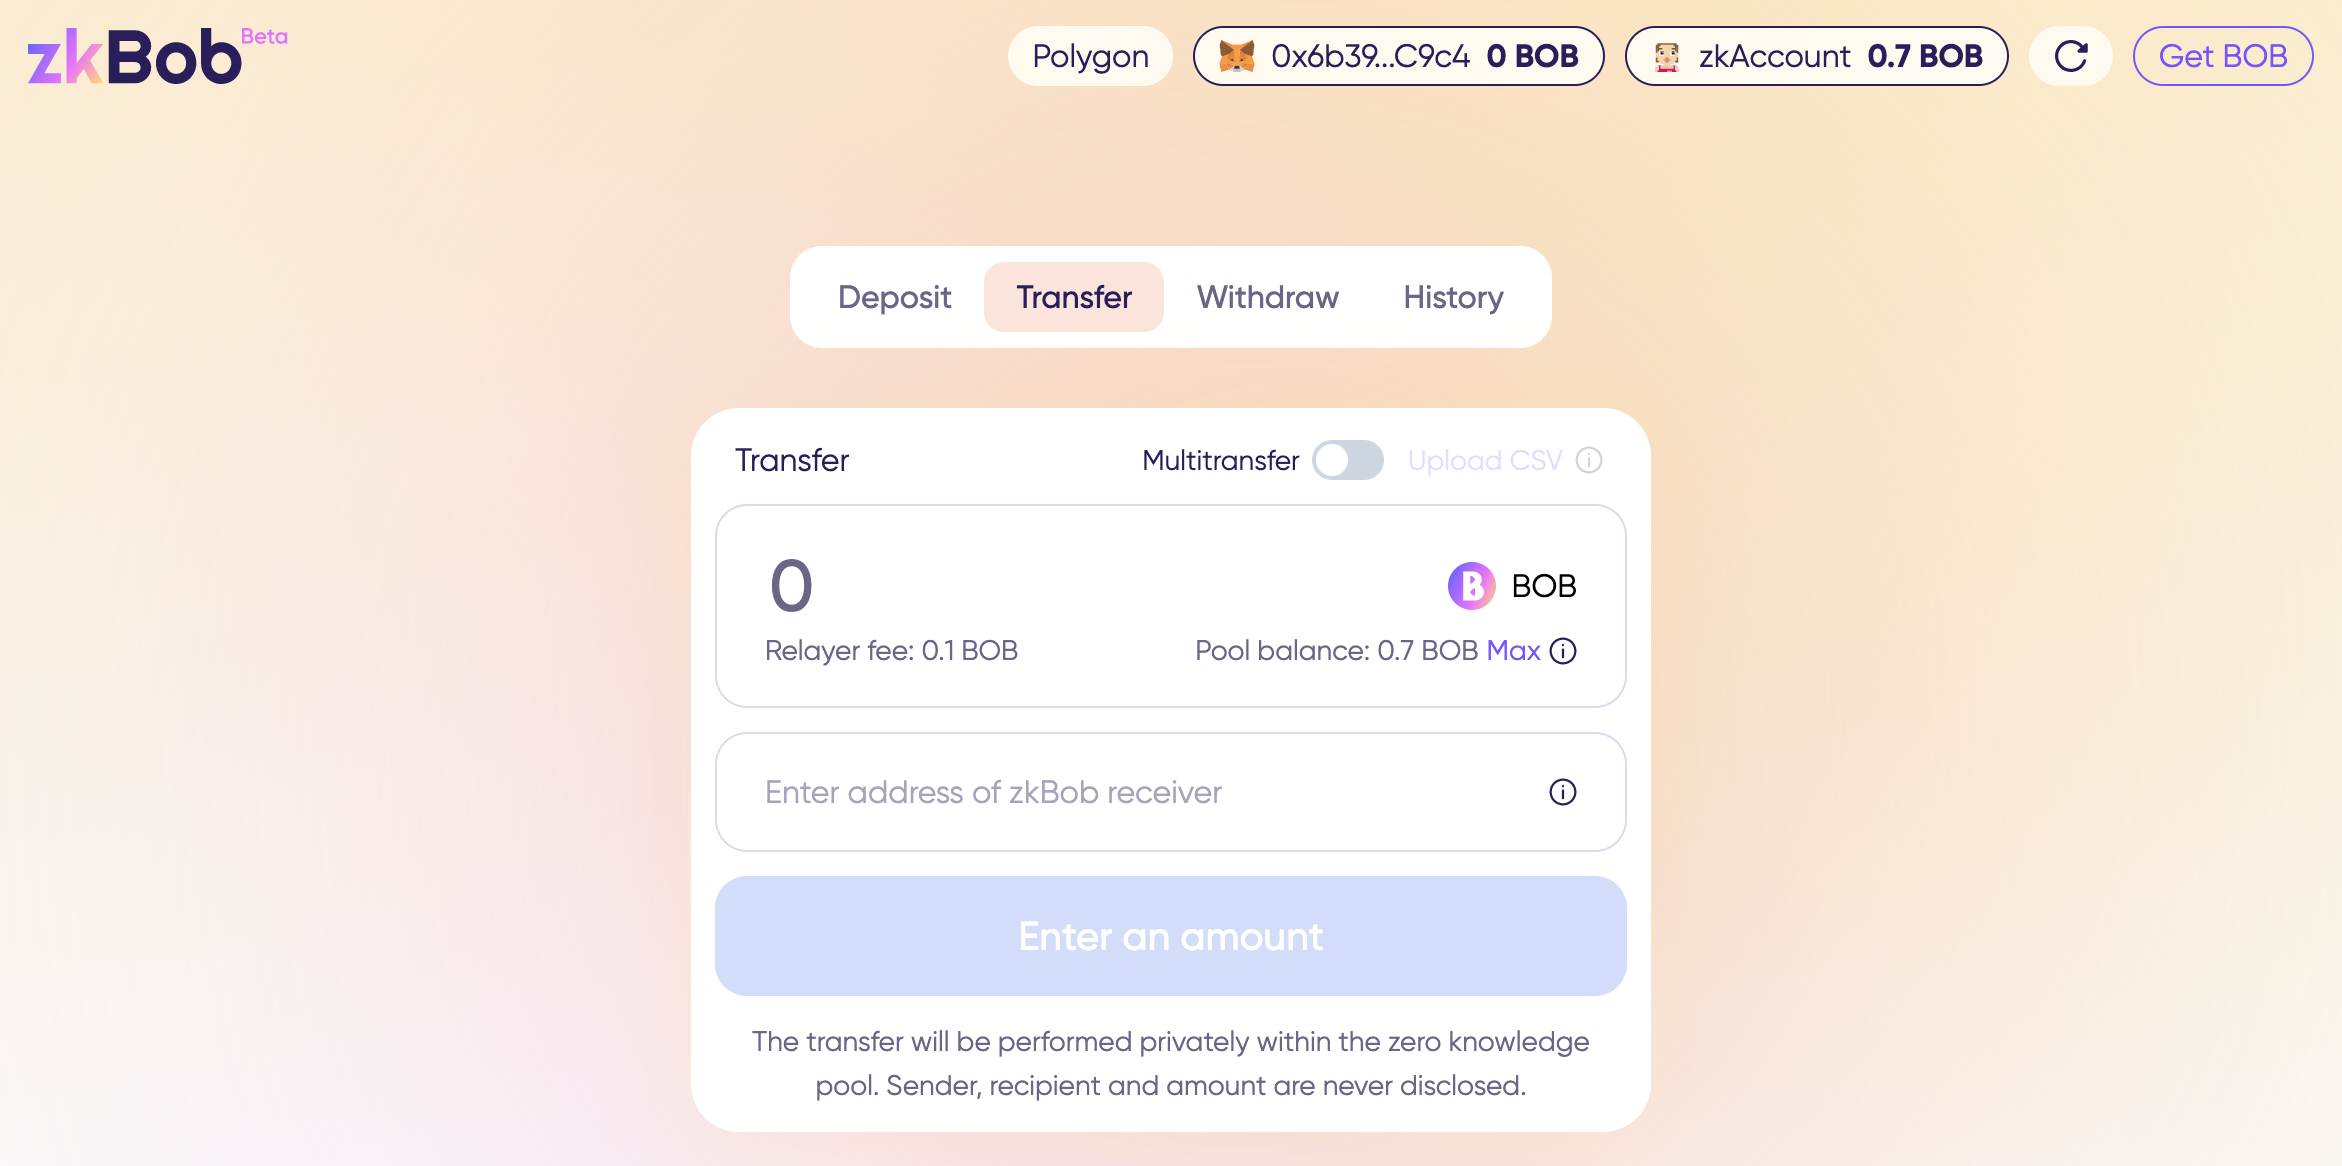
Task: Open the History tab
Action: coord(1453,297)
